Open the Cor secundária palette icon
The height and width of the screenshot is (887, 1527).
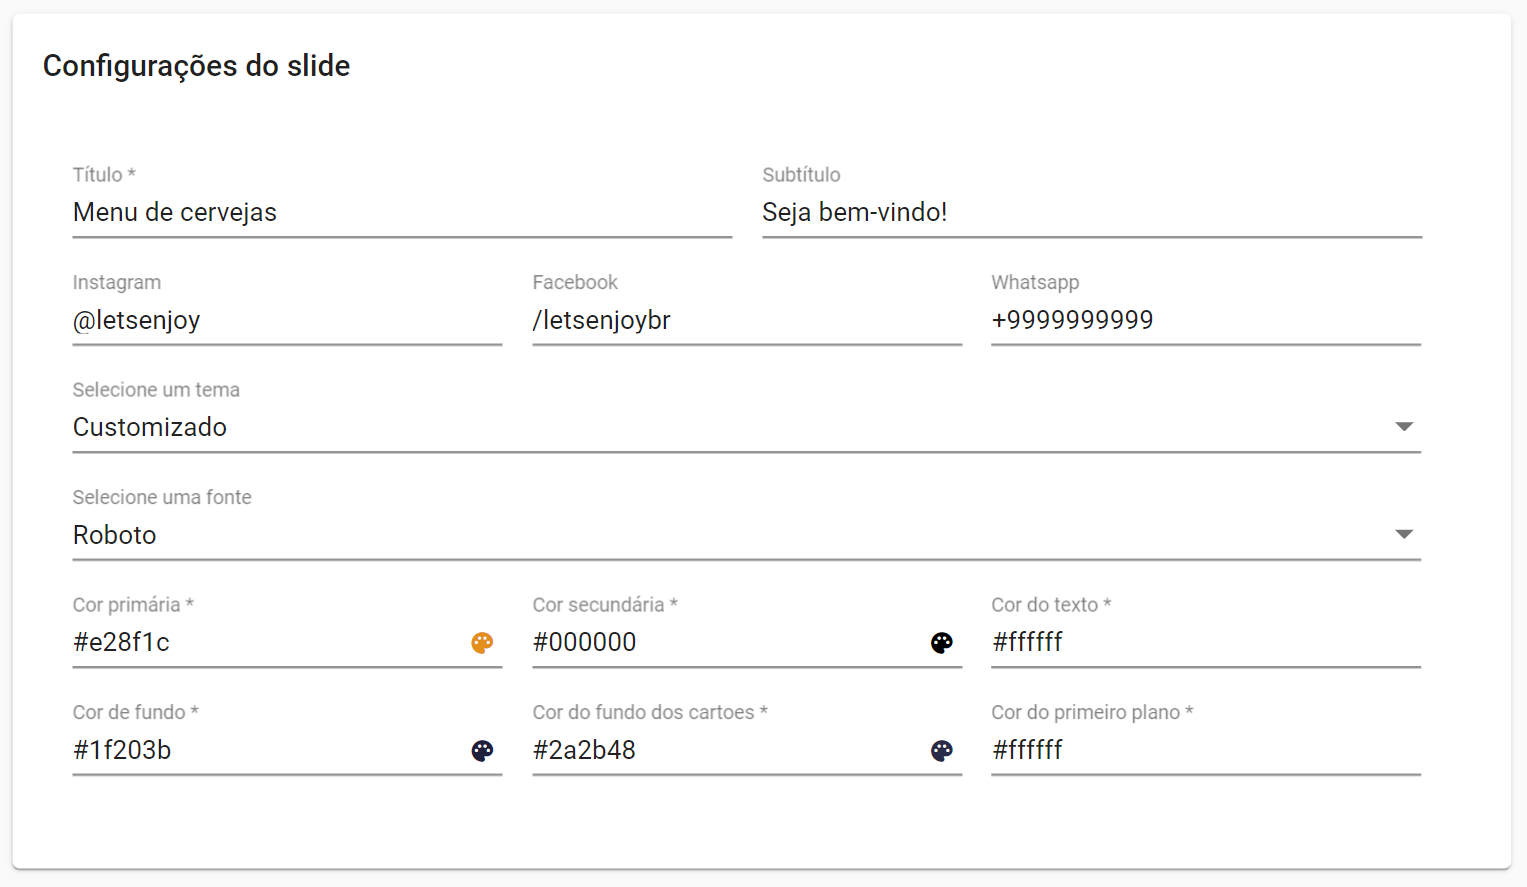click(942, 643)
